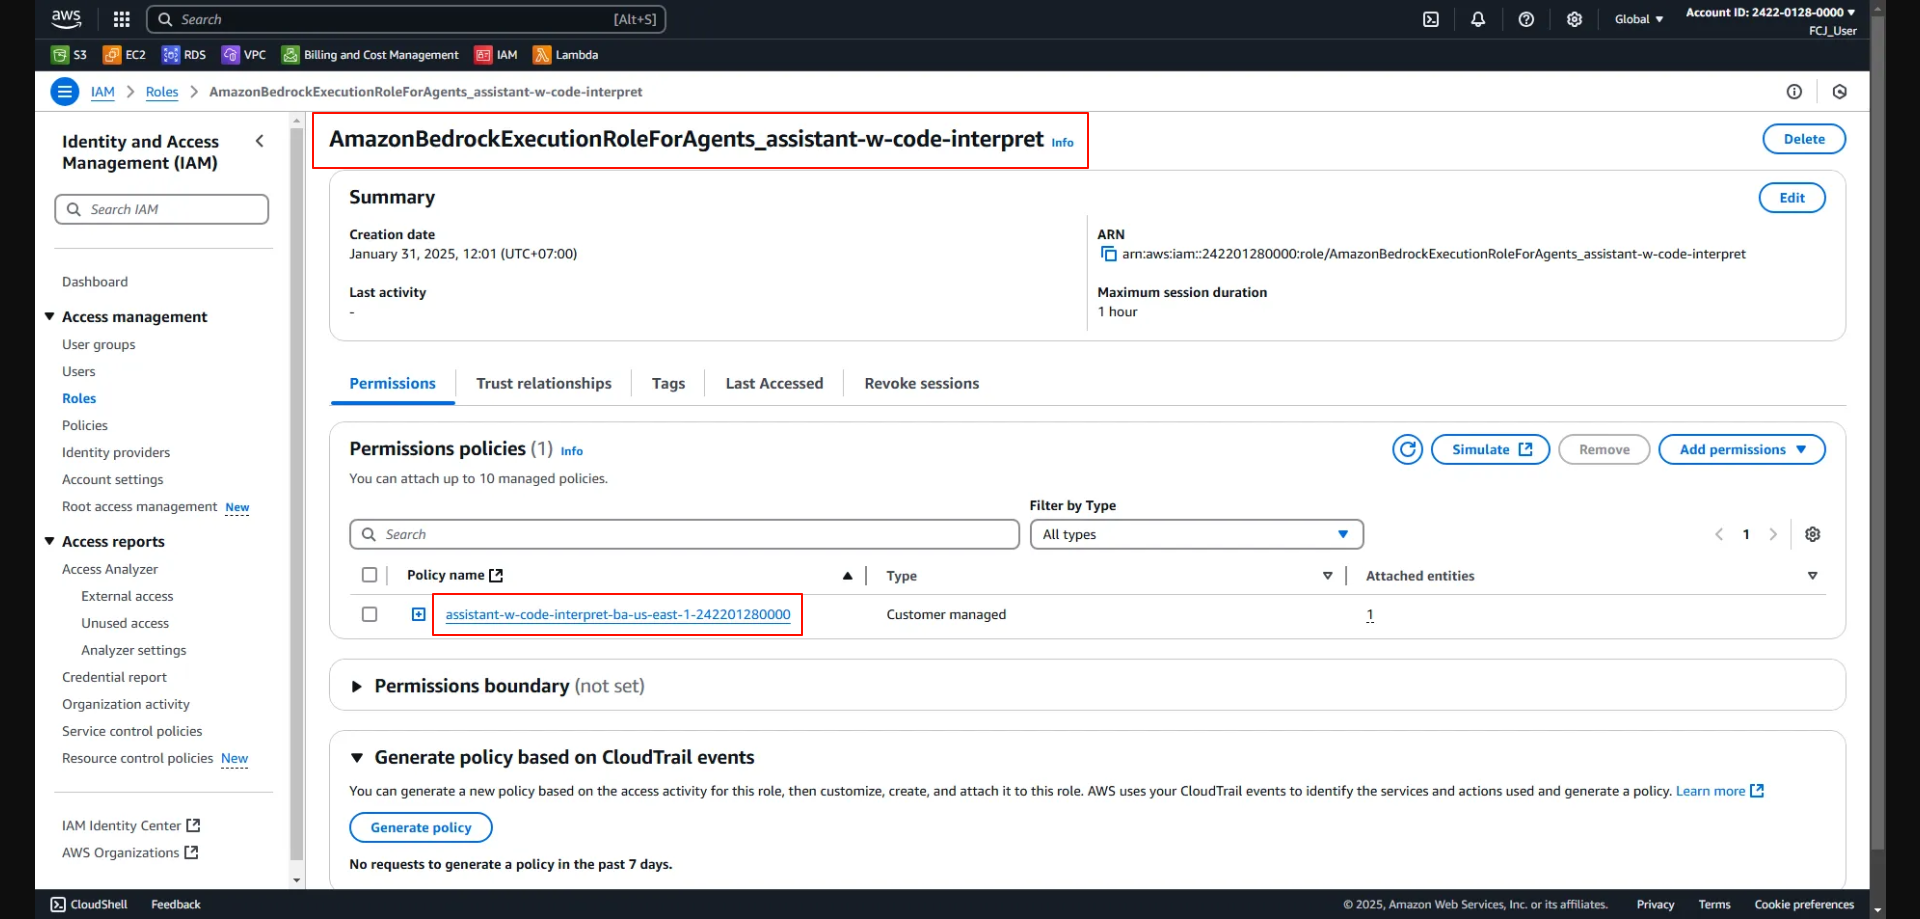The image size is (1920, 919).
Task: Open the All types filter dropdown
Action: click(x=1196, y=534)
